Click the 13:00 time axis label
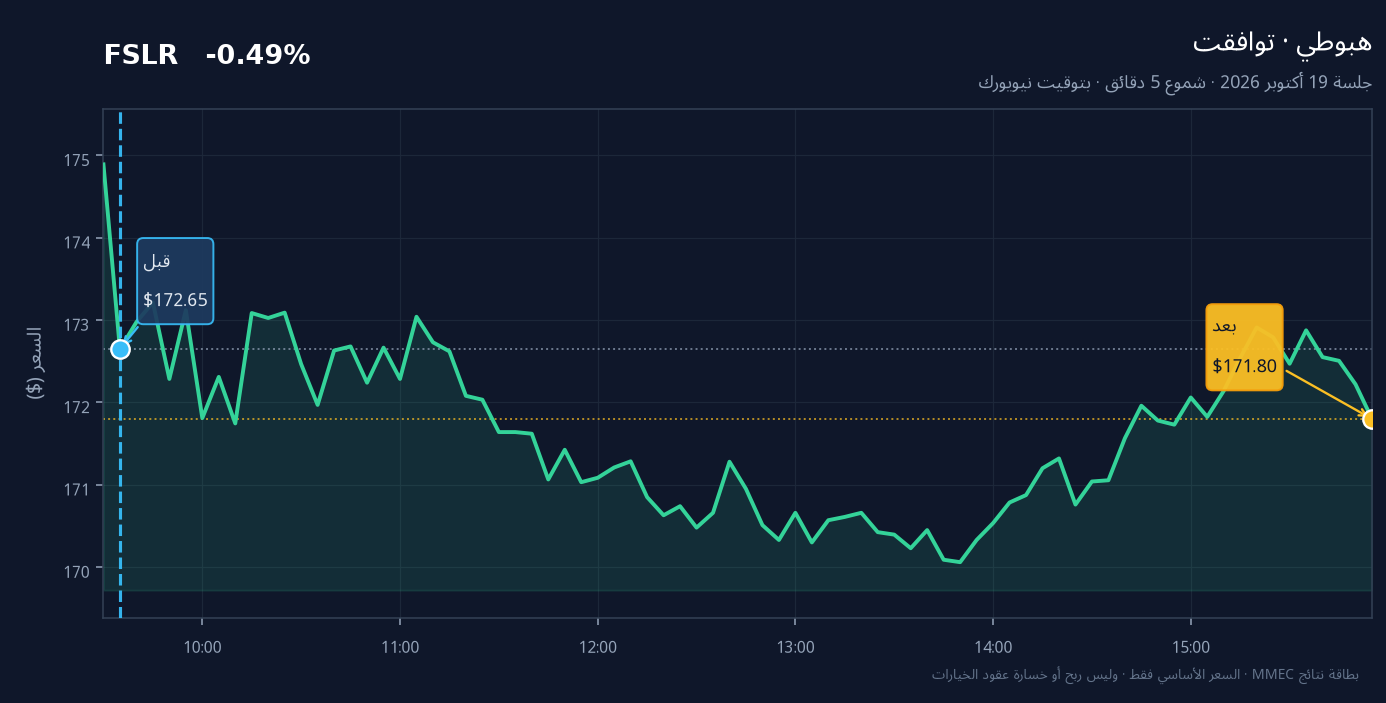This screenshot has width=1386, height=703. [x=795, y=647]
